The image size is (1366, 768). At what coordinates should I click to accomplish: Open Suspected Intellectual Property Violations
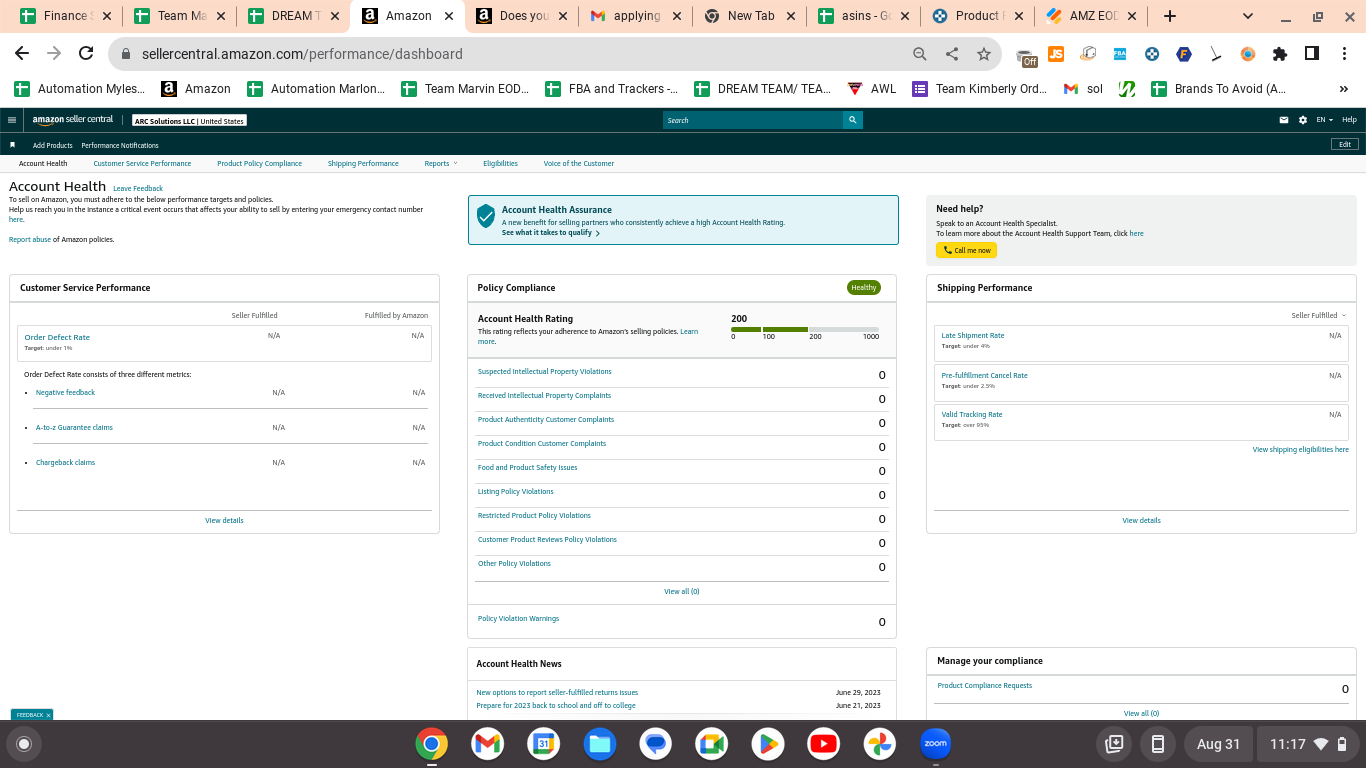coord(545,372)
